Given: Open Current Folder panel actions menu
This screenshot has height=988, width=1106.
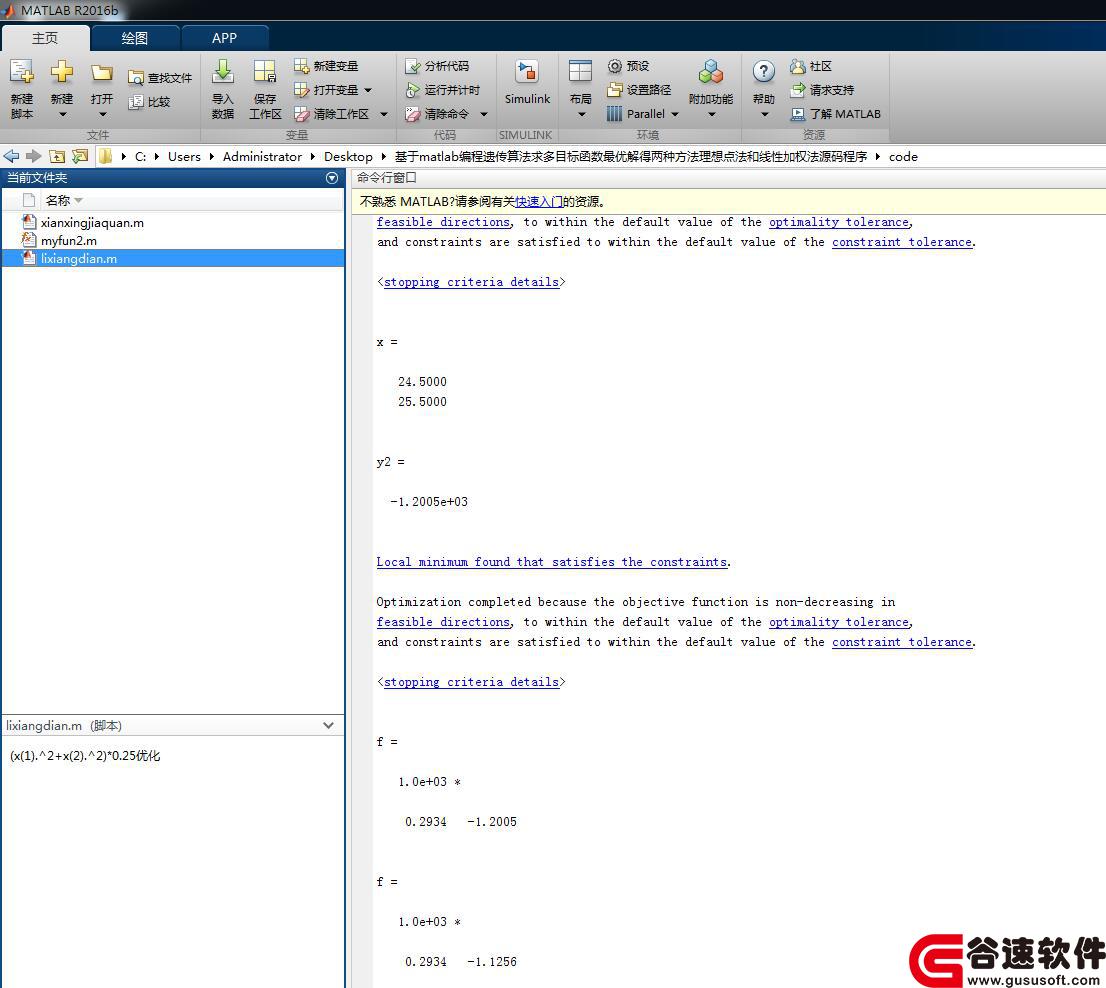Looking at the screenshot, I should point(332,178).
